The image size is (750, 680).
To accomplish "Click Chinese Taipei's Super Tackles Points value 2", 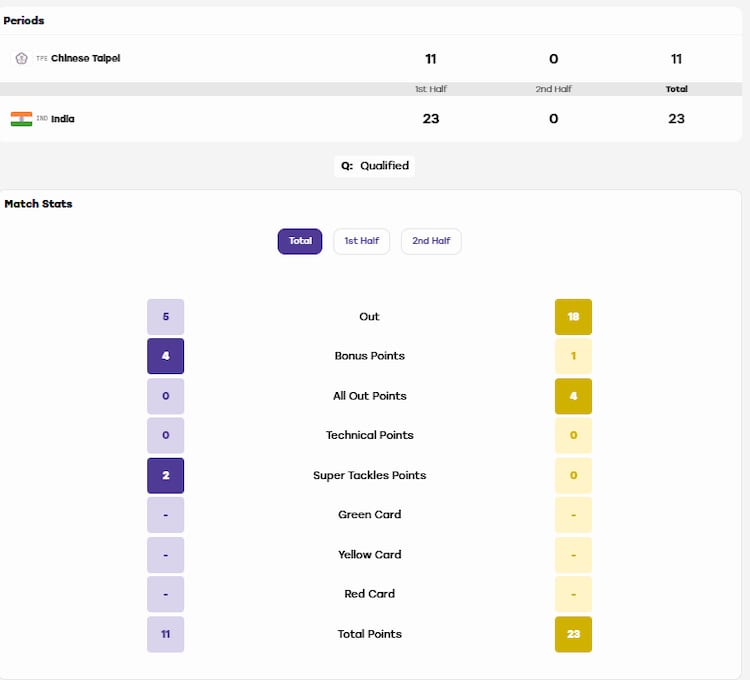I will point(165,475).
